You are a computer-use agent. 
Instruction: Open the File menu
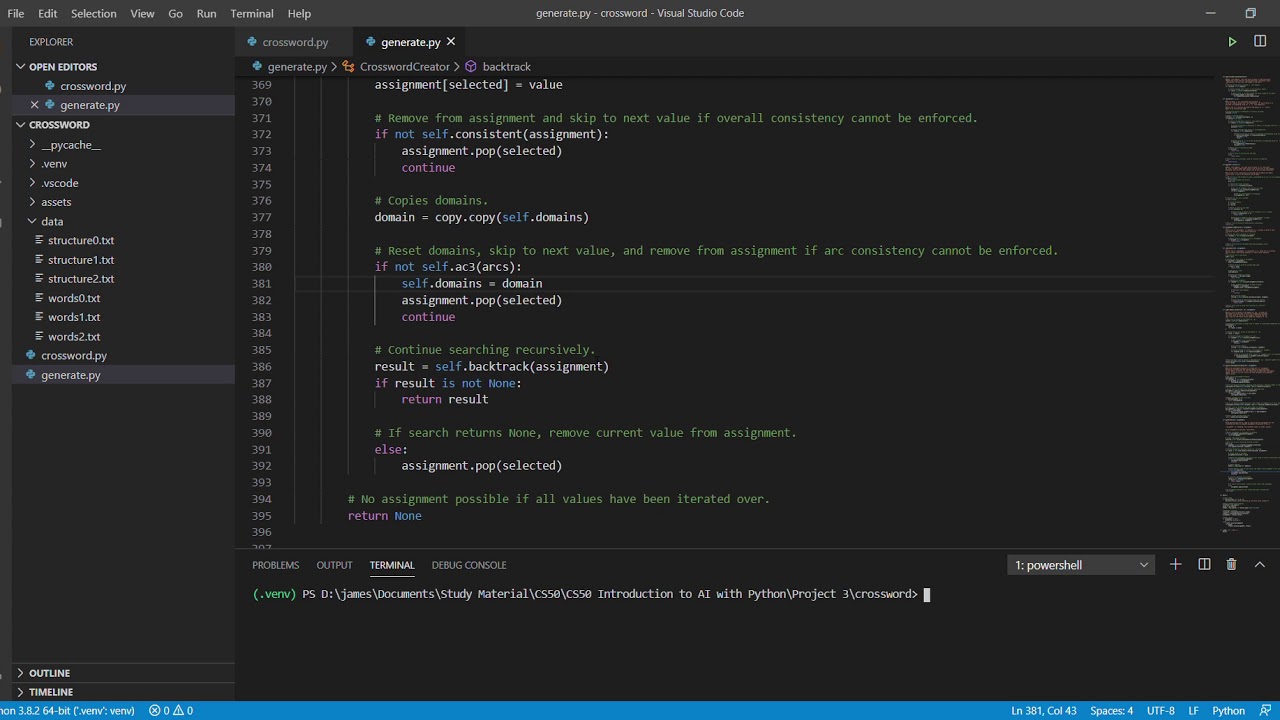tap(16, 13)
